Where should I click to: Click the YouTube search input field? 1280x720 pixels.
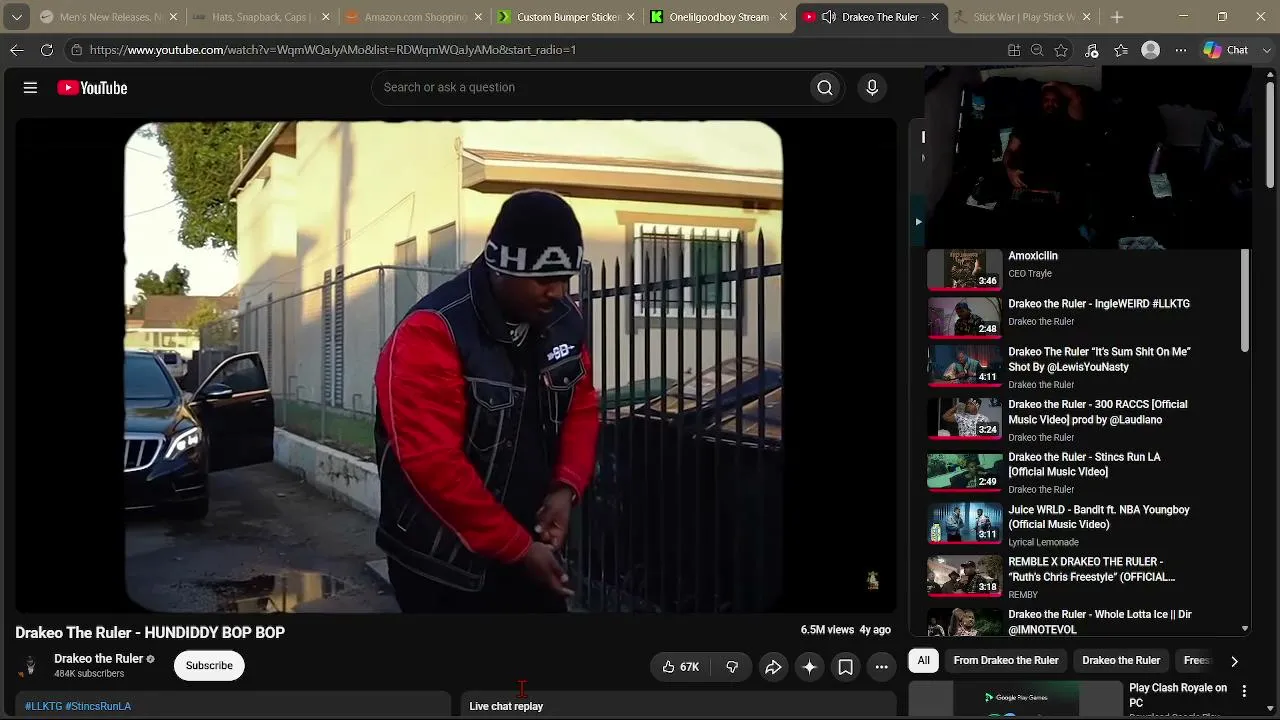590,88
